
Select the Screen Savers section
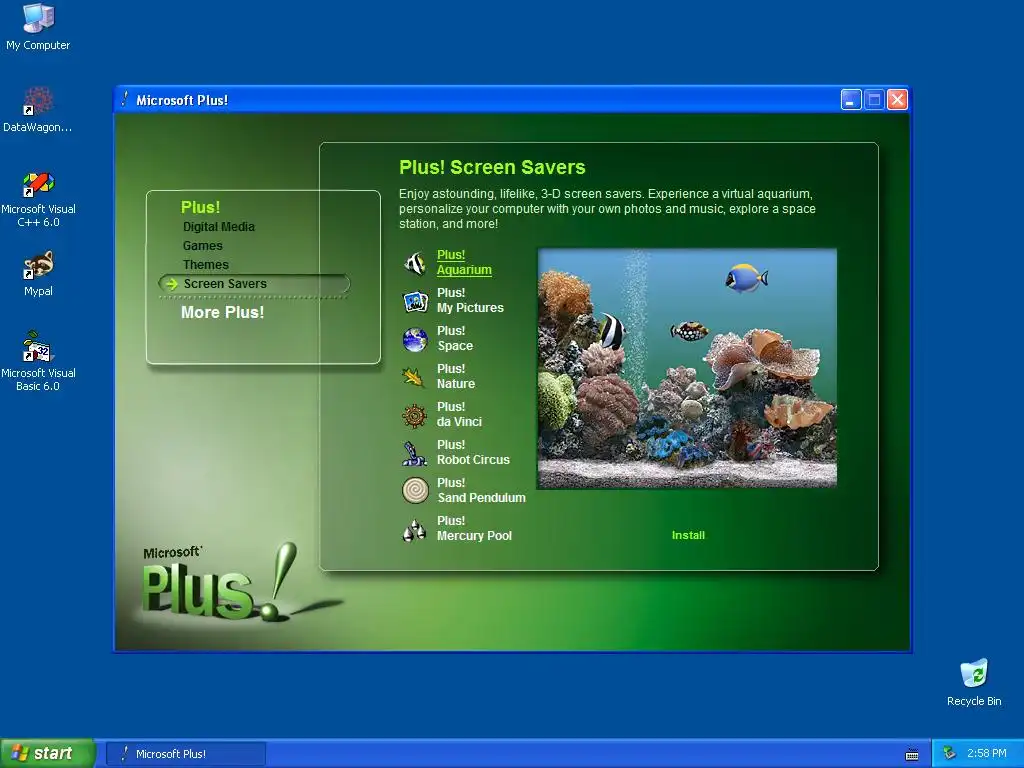click(x=254, y=283)
